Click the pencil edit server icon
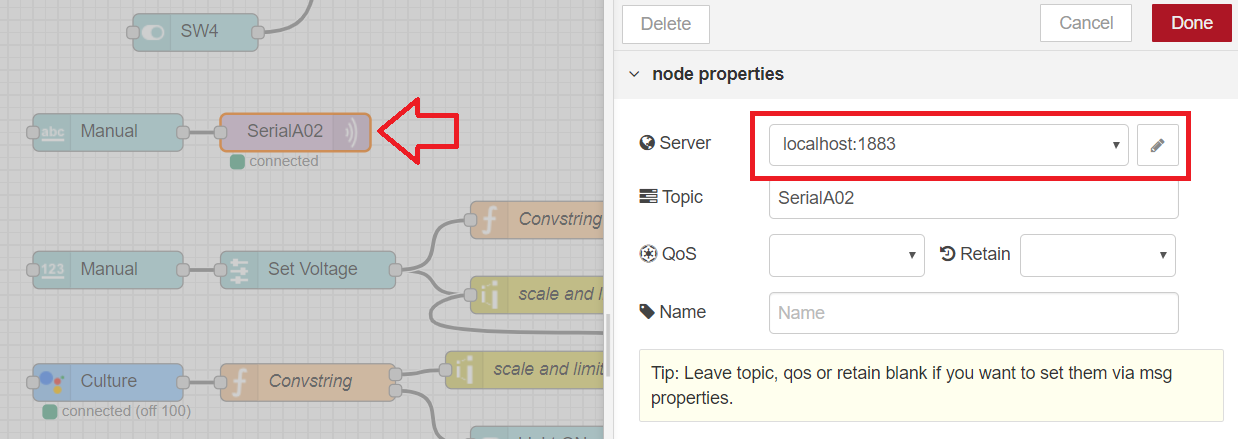Screen dimensions: 1239x439 (x=1158, y=145)
